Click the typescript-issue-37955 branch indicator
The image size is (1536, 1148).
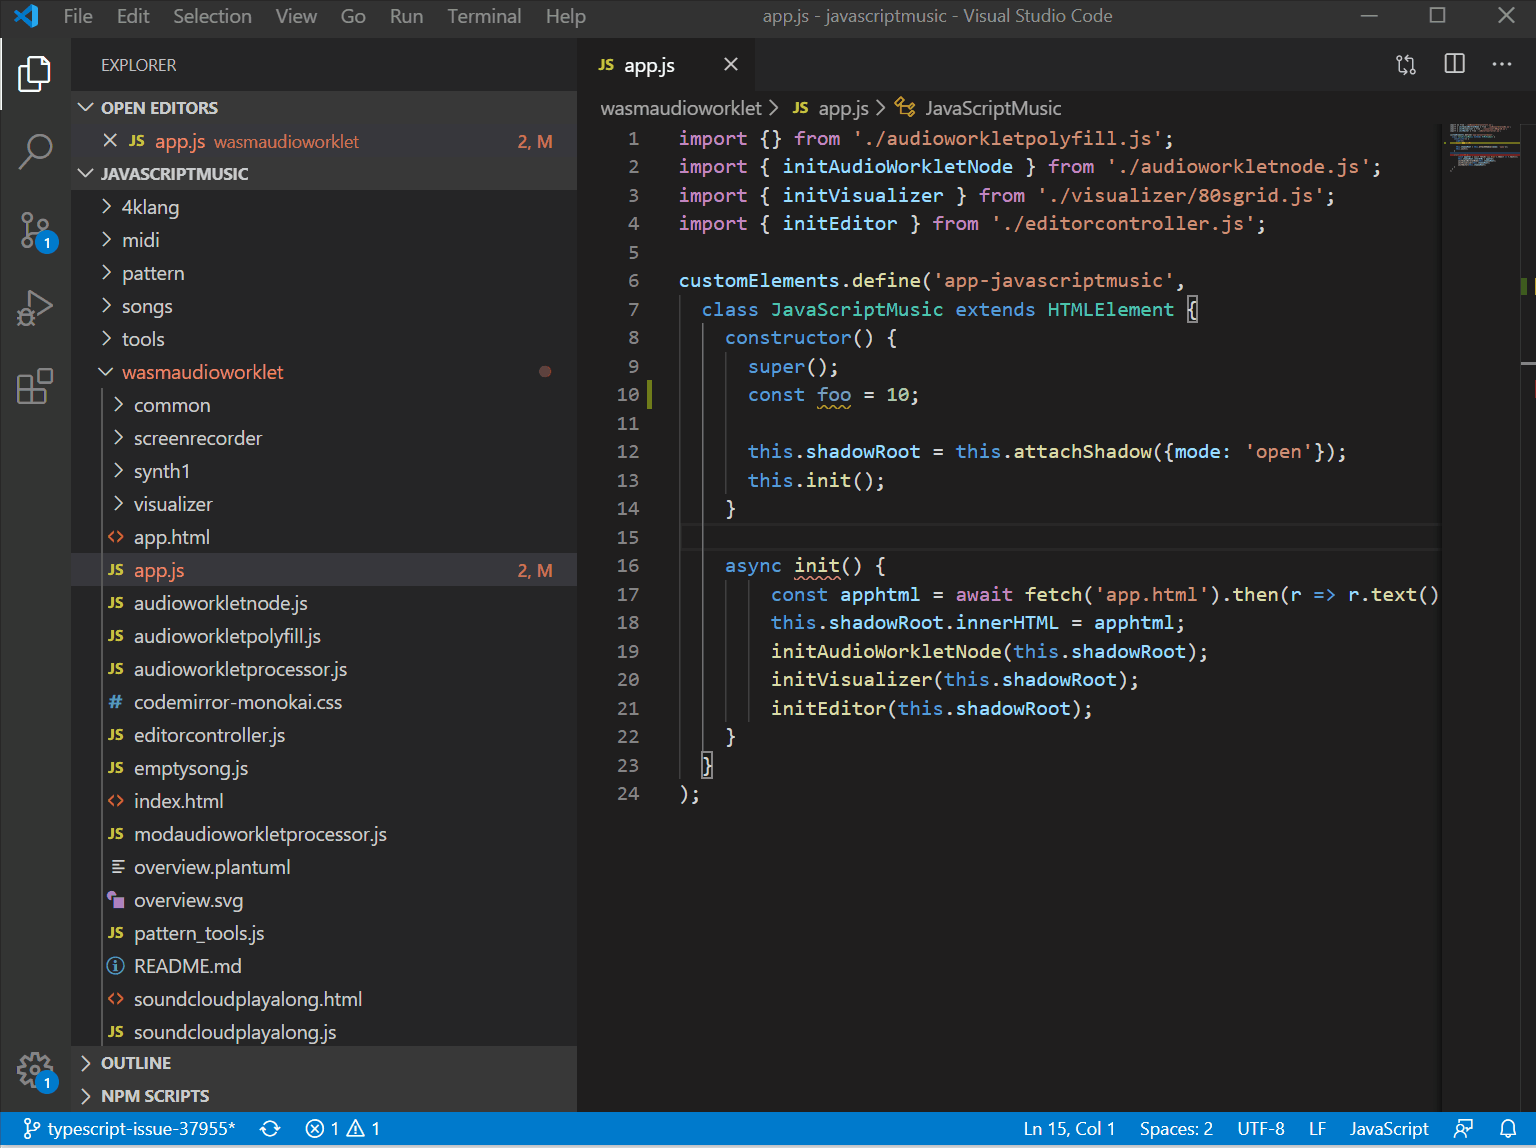pos(129,1129)
